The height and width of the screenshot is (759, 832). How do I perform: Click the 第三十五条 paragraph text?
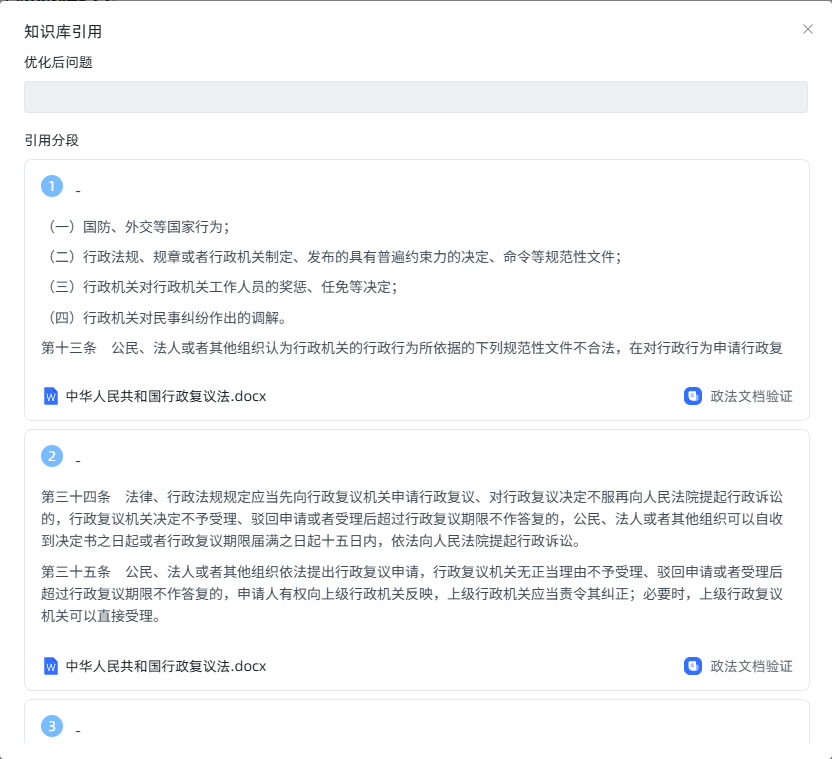pos(412,594)
